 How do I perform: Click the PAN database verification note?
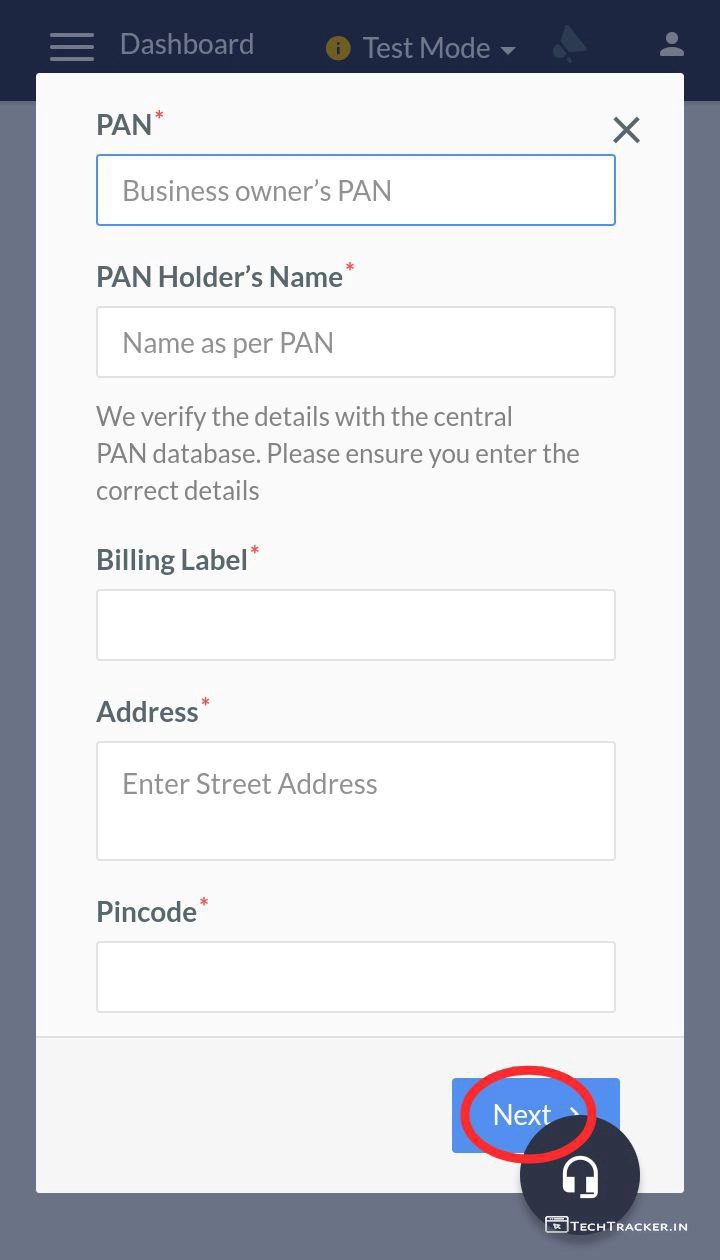(338, 453)
